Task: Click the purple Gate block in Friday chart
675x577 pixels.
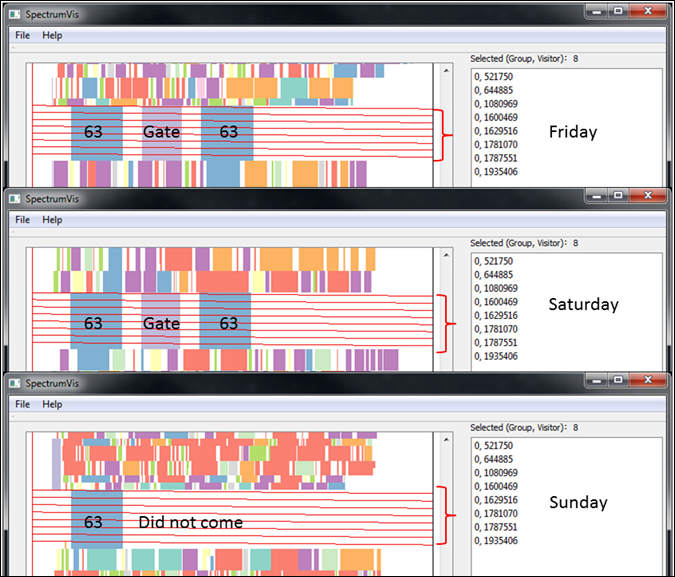Action: pyautogui.click(x=160, y=132)
